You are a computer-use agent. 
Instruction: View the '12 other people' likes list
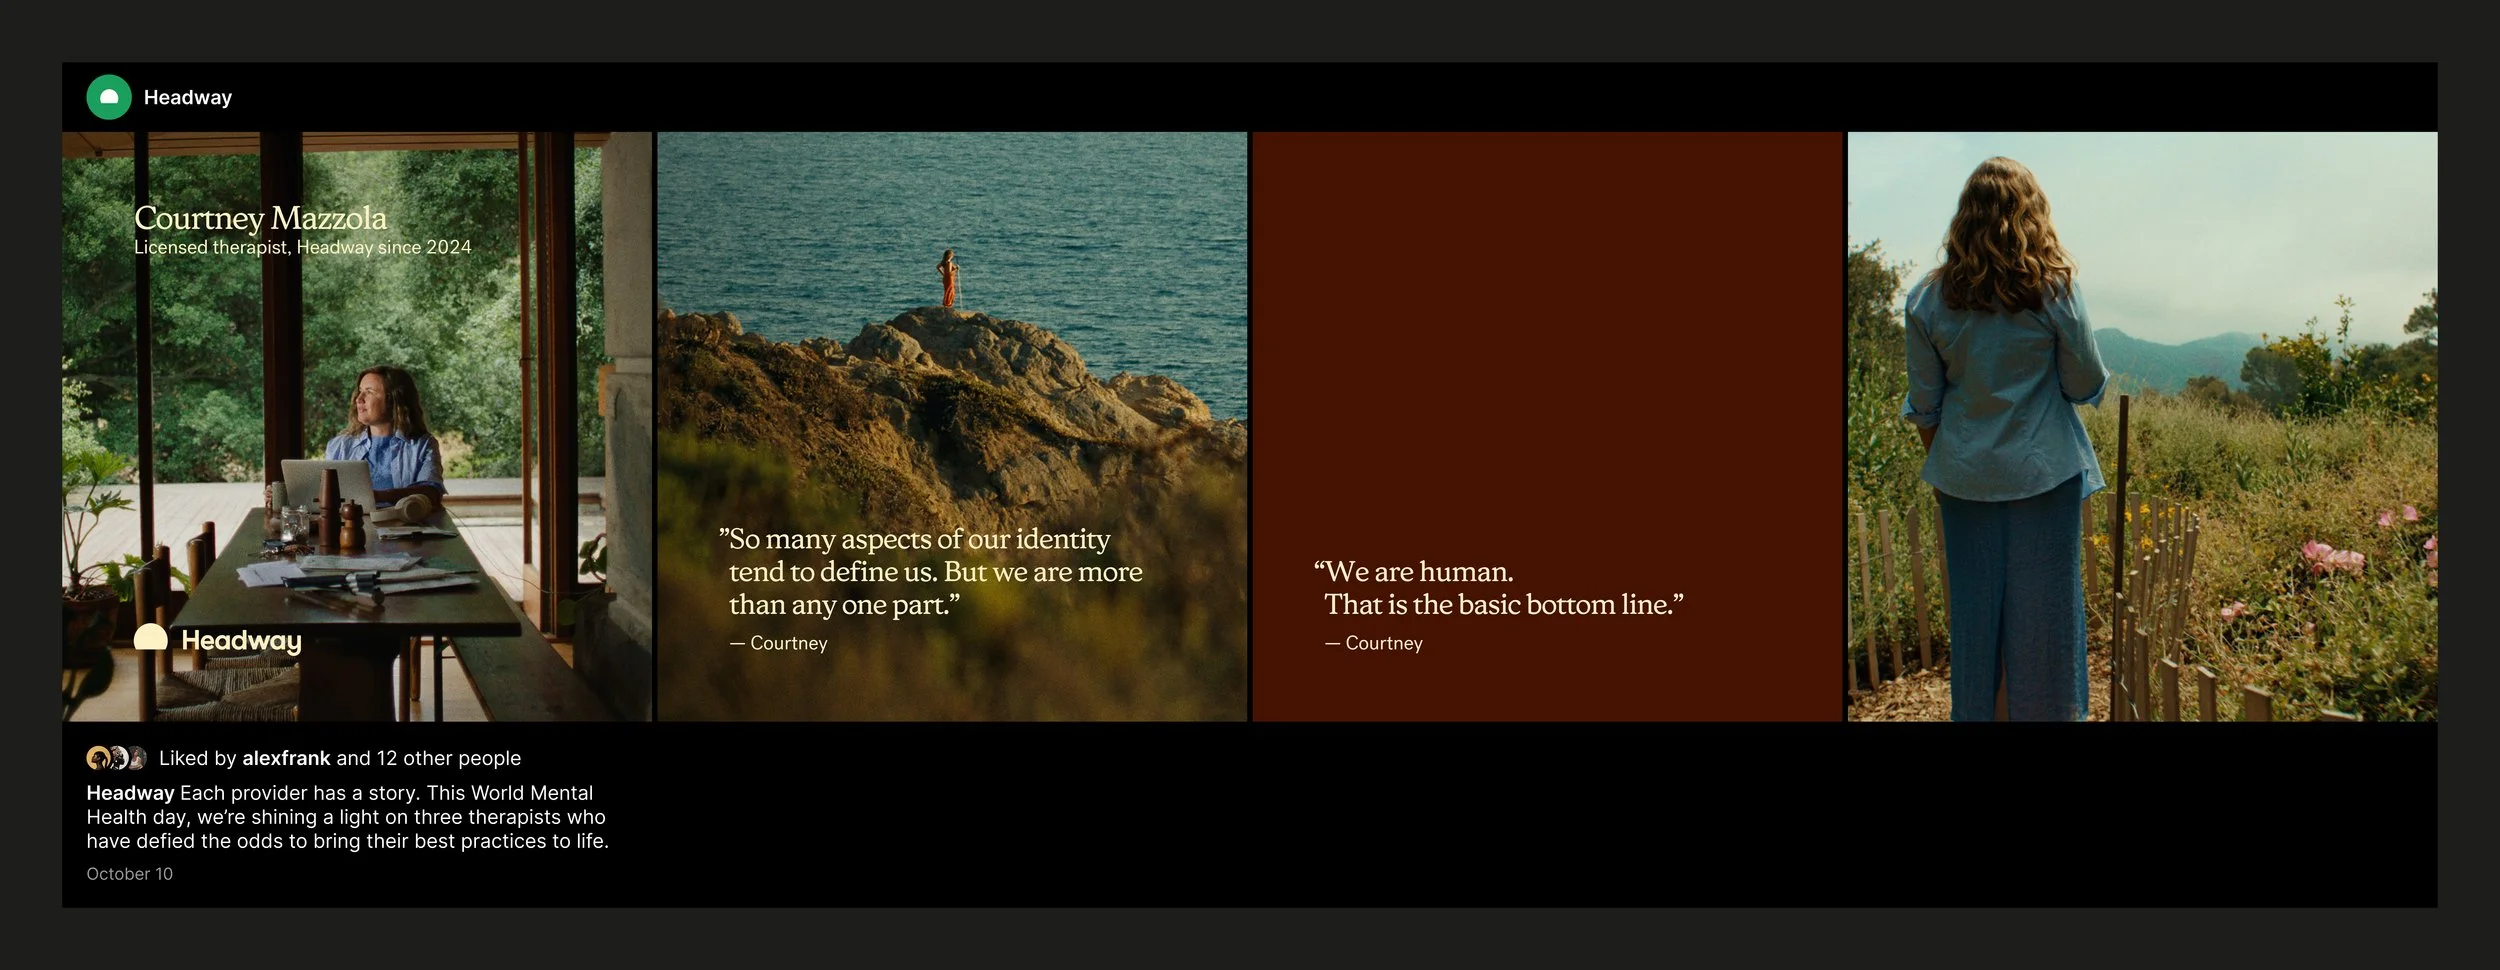tap(449, 758)
